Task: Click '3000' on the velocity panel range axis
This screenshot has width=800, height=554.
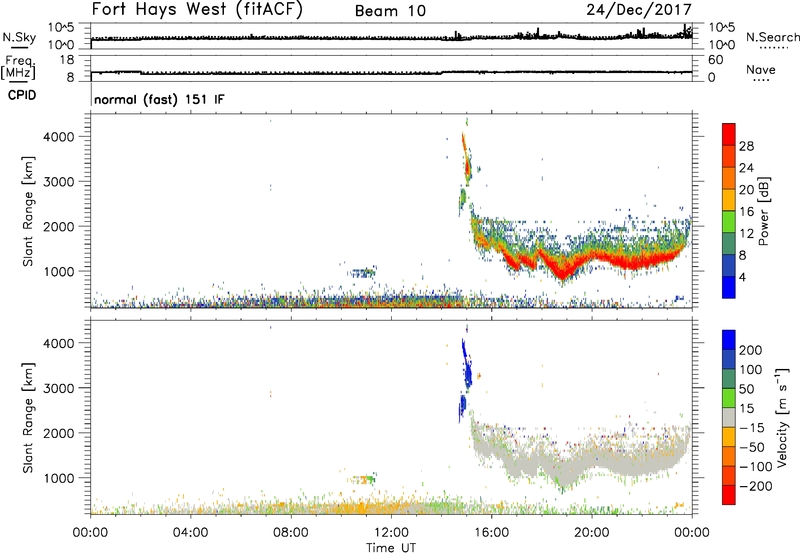Action: (x=59, y=388)
